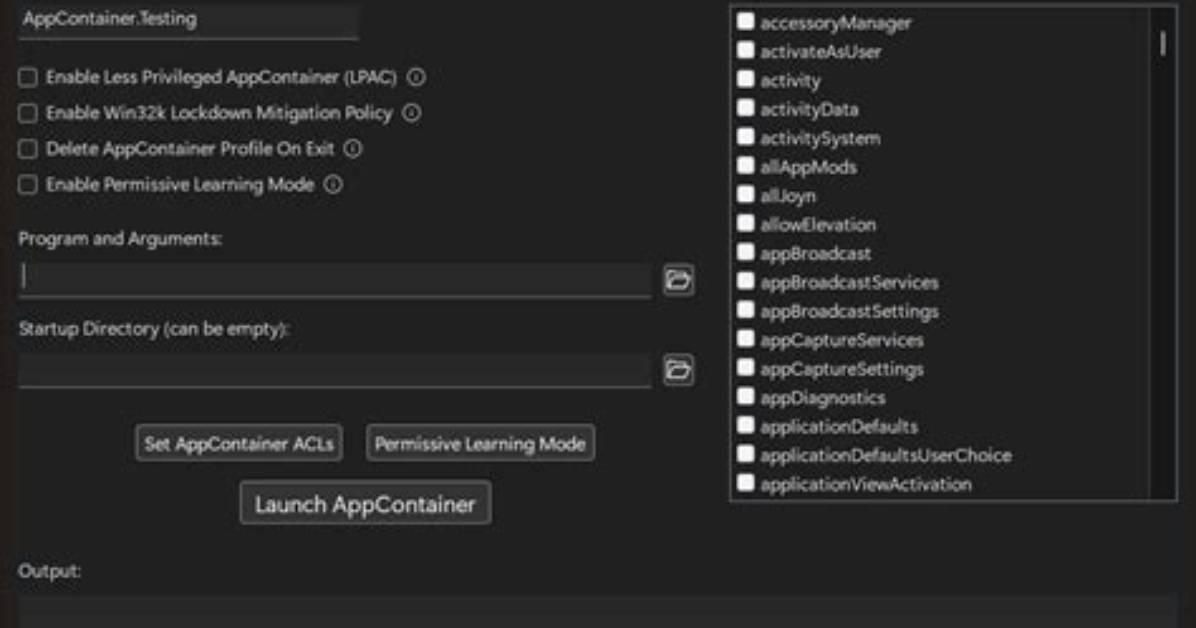This screenshot has height=628, width=1196.
Task: Click the capabilities list scrollbar thumb
Action: click(1162, 43)
